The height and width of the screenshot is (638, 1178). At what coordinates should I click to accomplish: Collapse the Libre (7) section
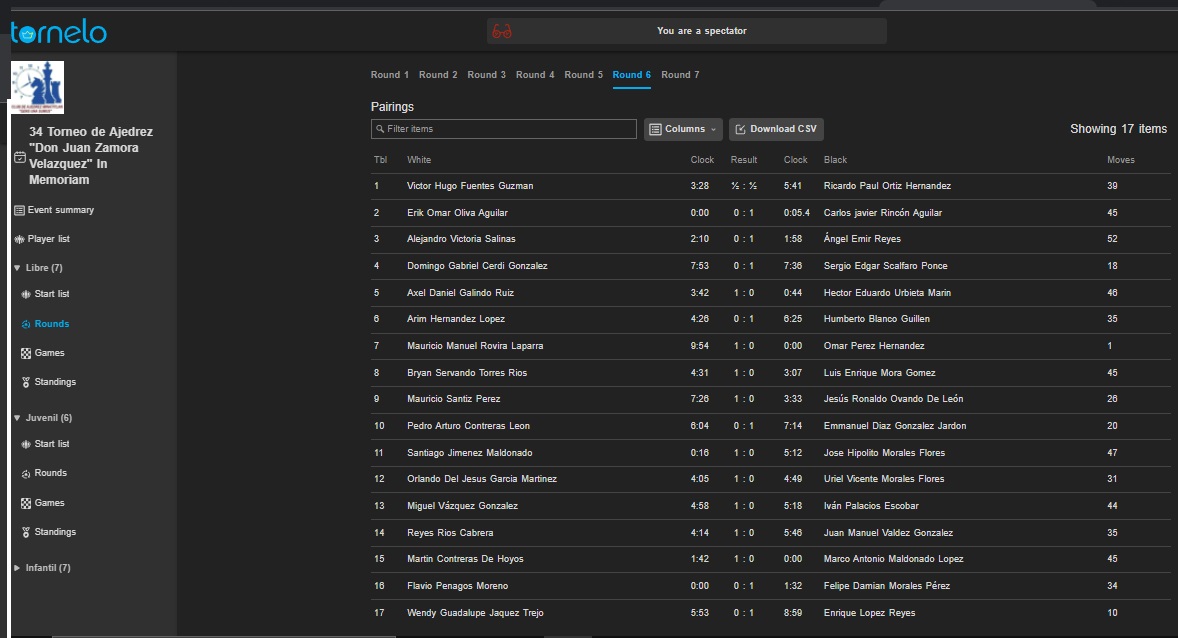tap(17, 268)
